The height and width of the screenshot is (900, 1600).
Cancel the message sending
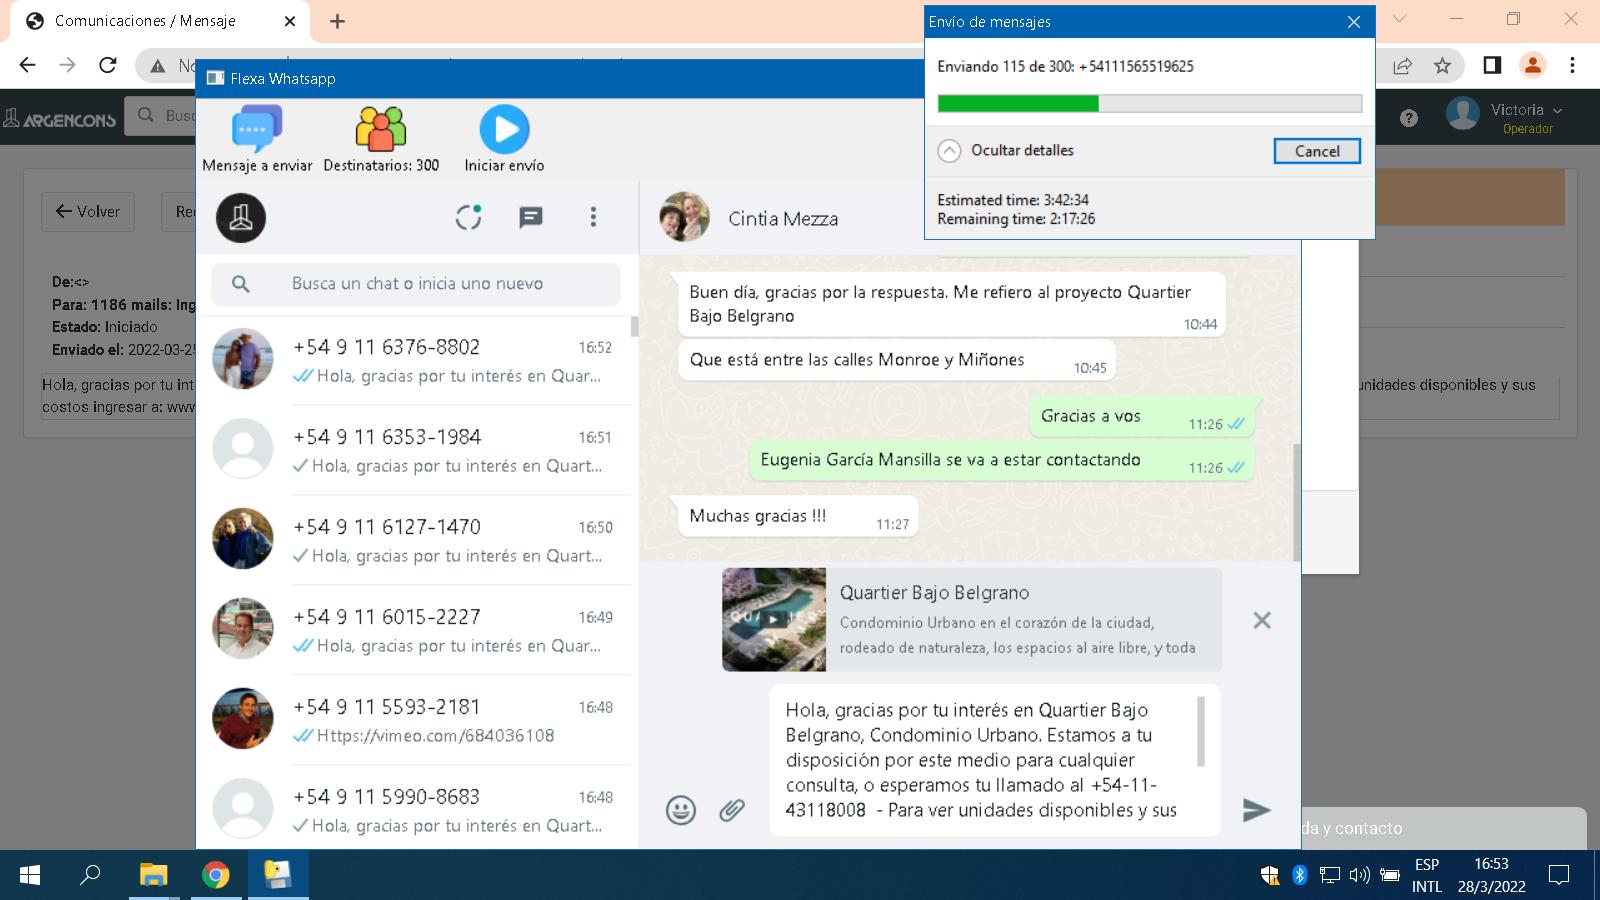1317,151
